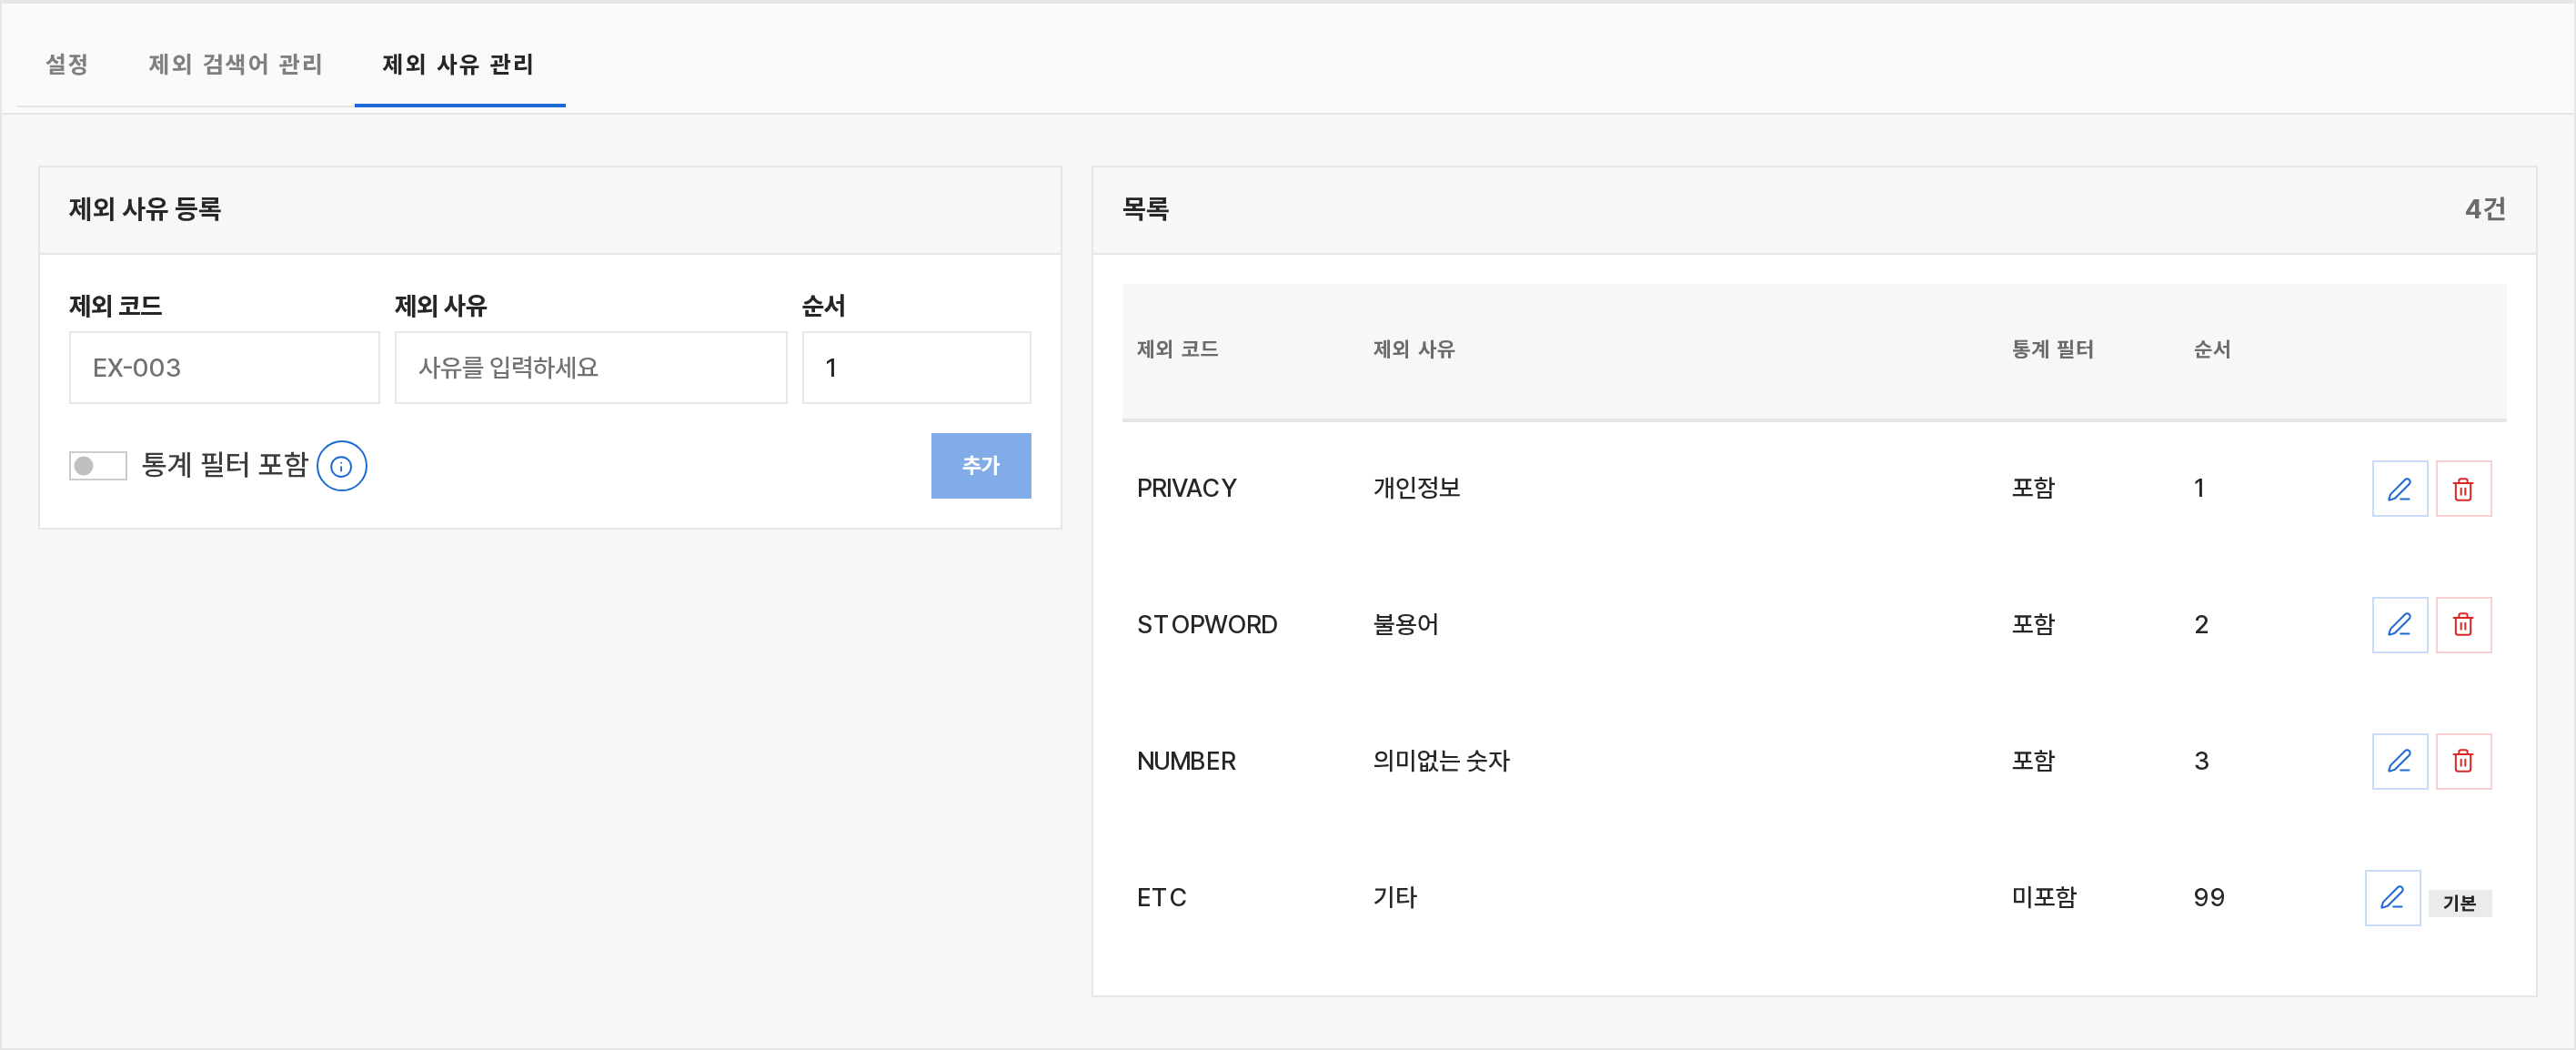Viewport: 2576px width, 1050px height.
Task: Switch to the 제외 검색어 관리 tab
Action: (235, 64)
